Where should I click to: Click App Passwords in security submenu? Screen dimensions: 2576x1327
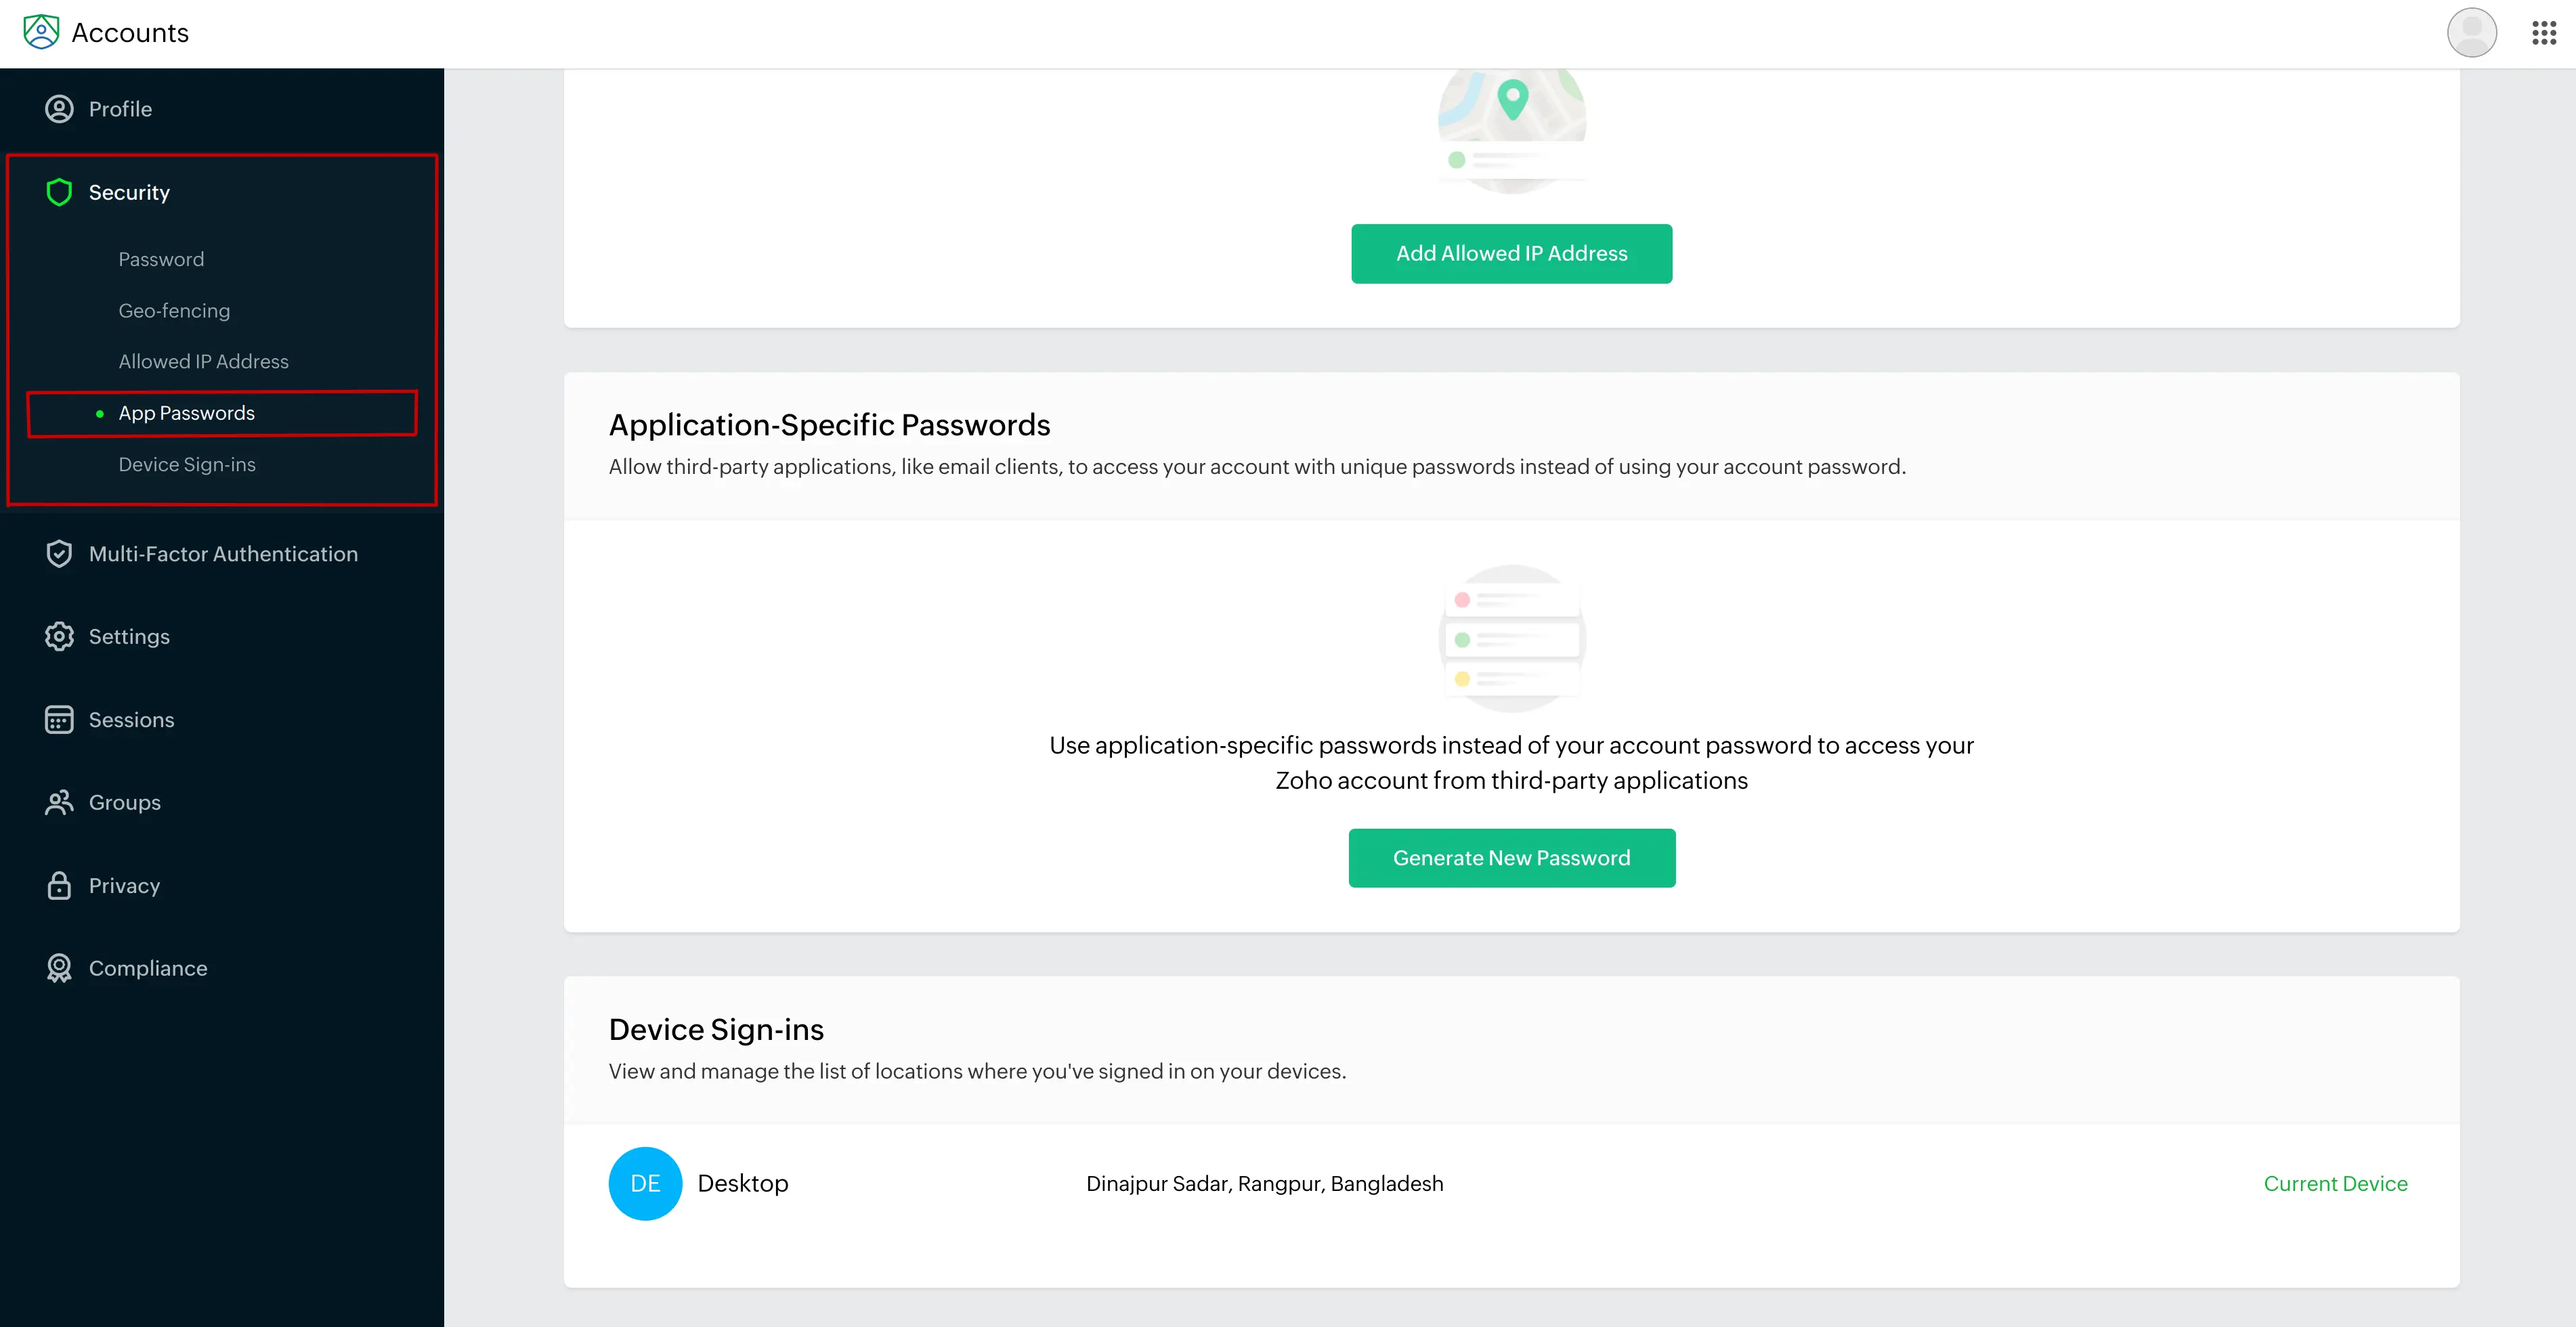[186, 413]
